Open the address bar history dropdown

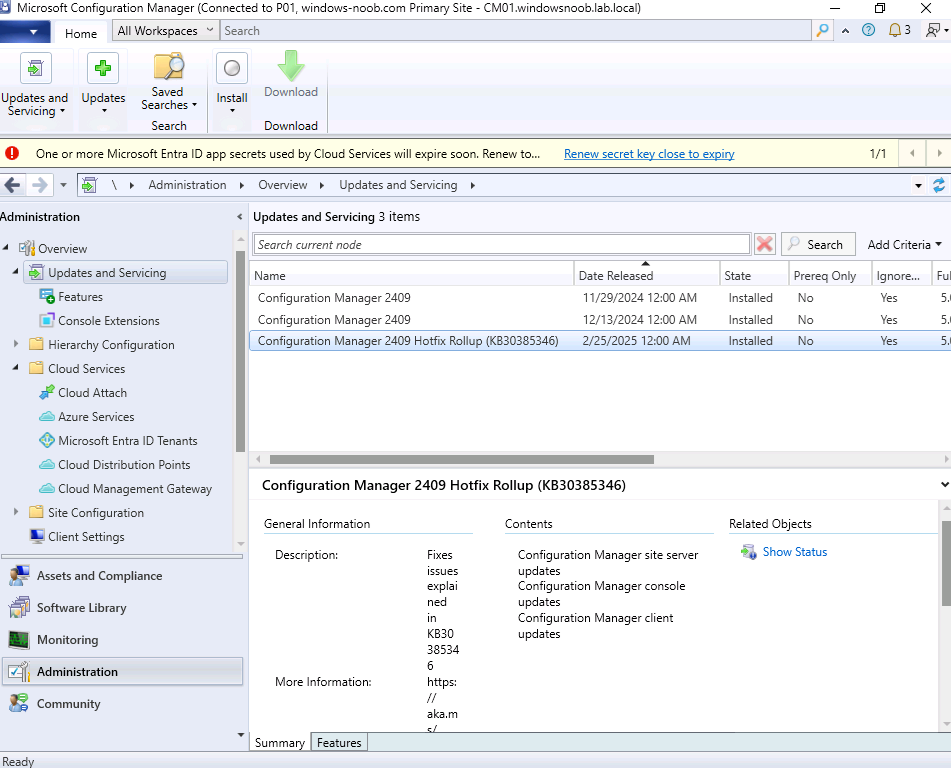point(918,186)
